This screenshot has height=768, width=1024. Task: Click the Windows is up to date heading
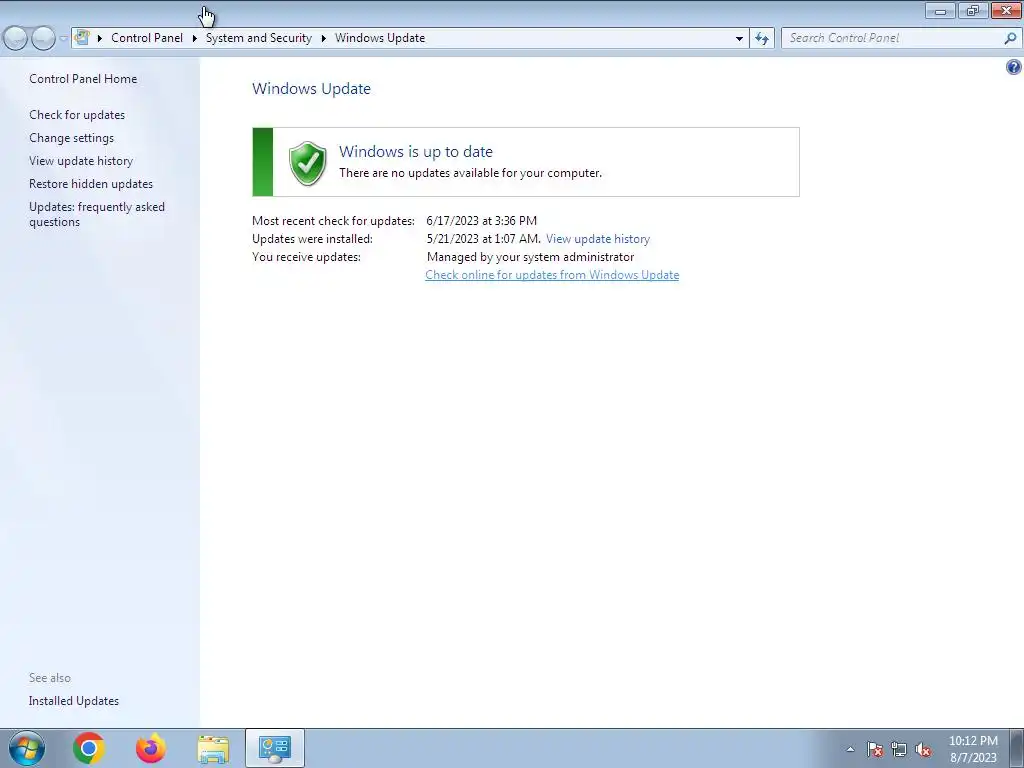(416, 152)
